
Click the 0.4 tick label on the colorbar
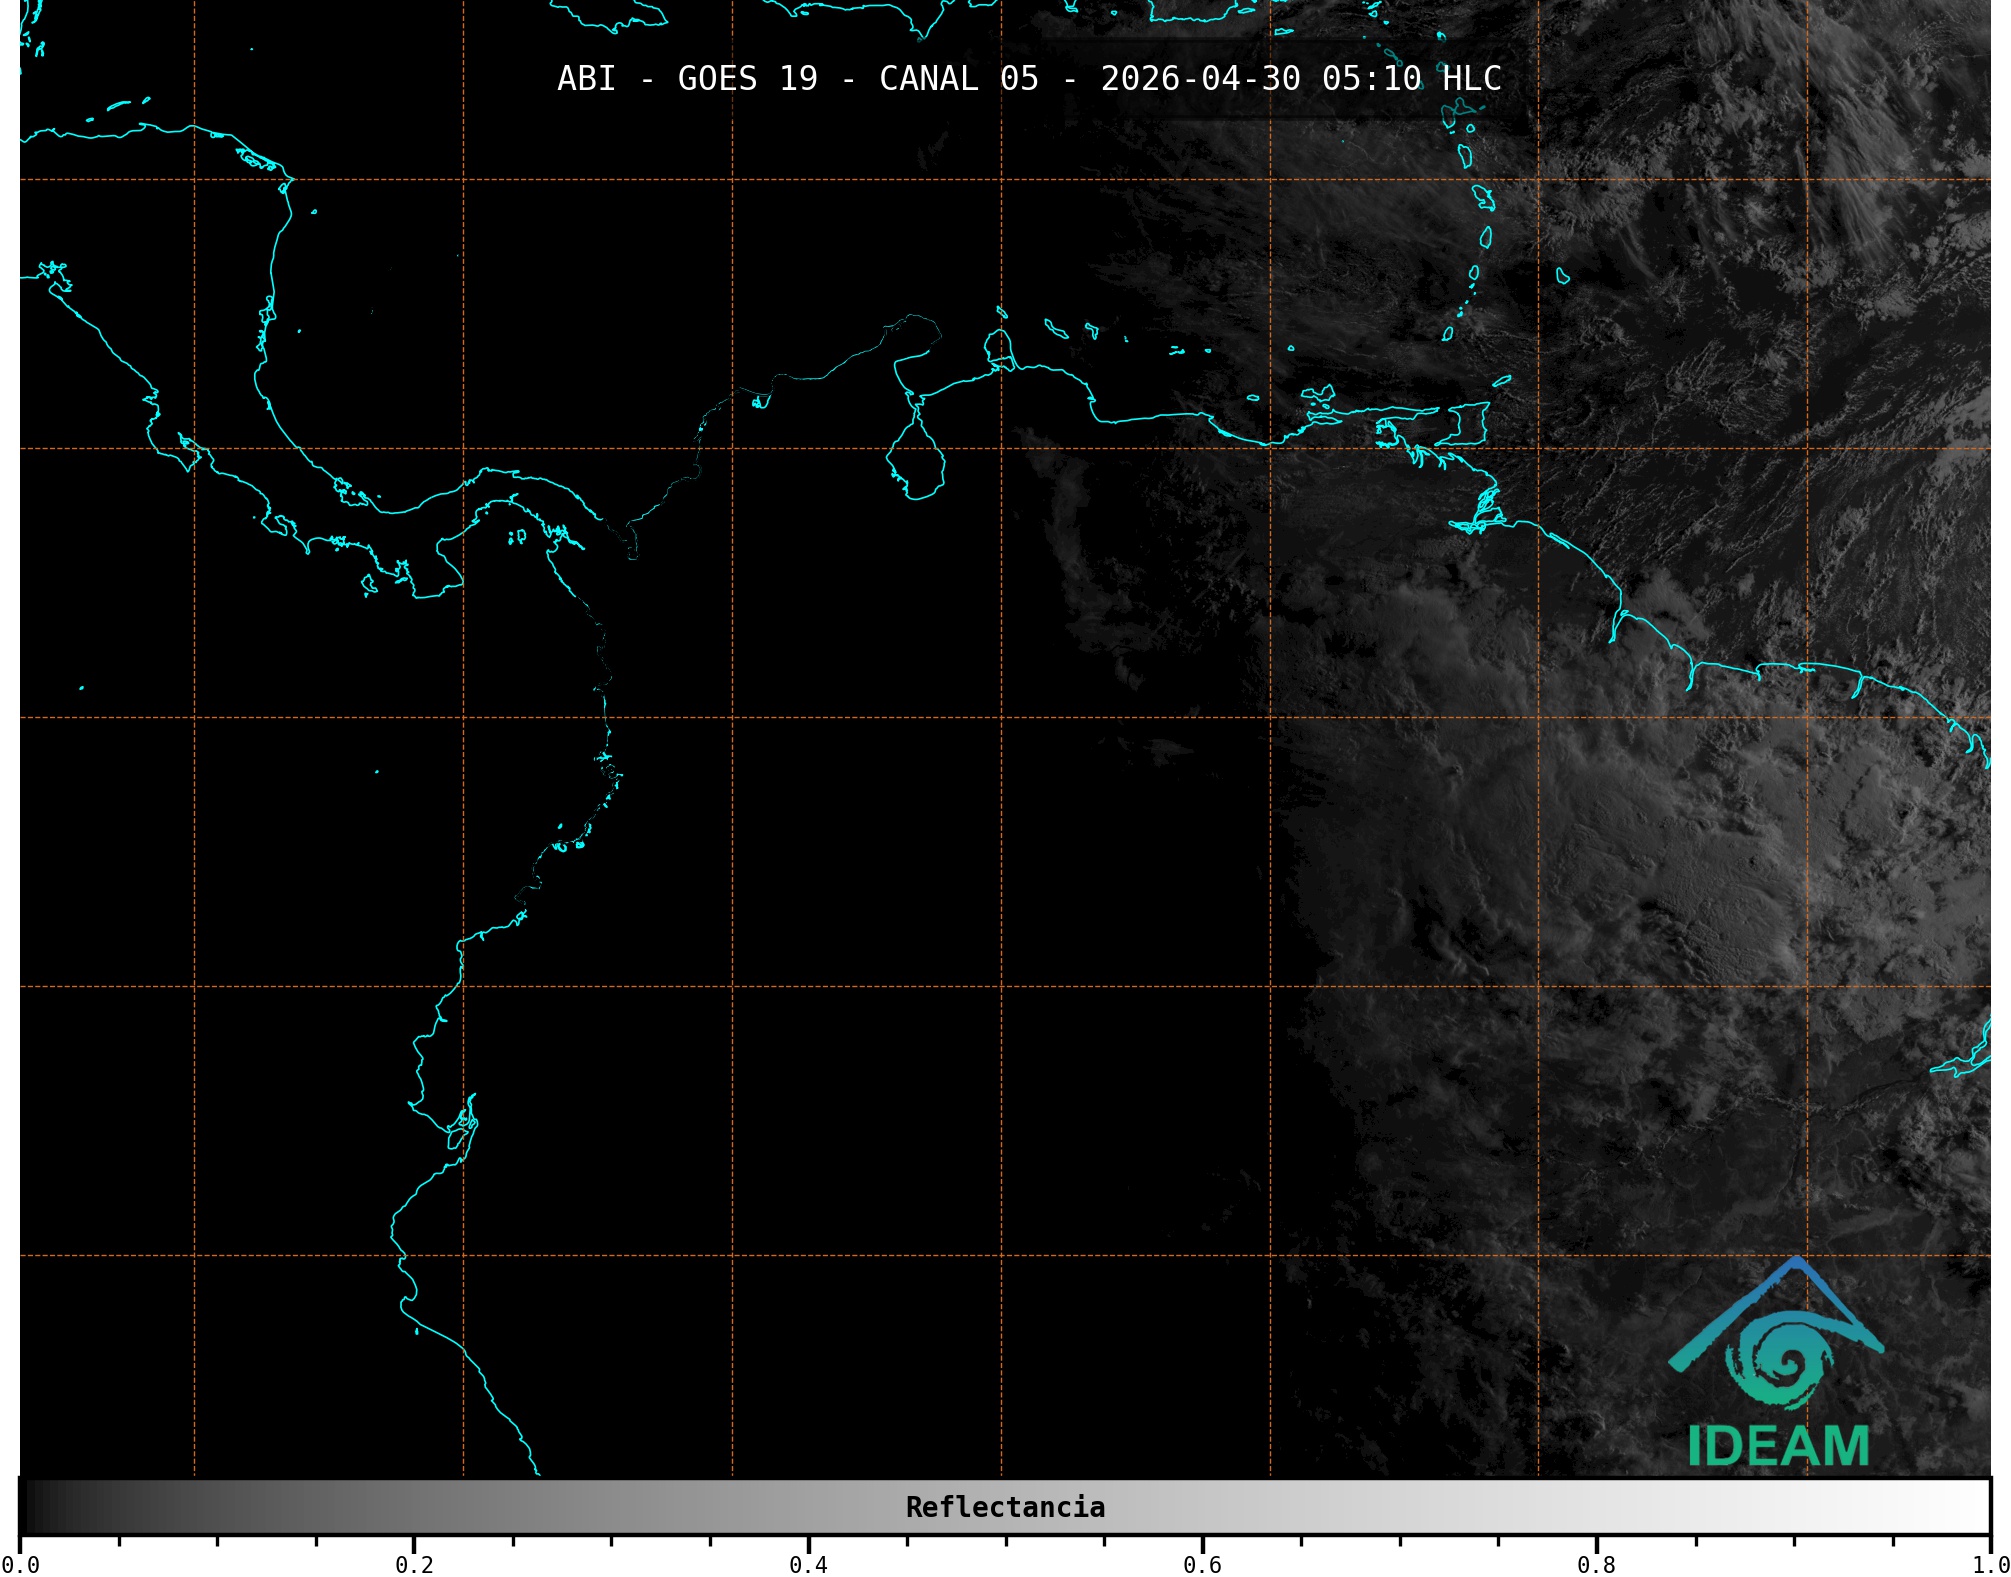[x=808, y=1564]
